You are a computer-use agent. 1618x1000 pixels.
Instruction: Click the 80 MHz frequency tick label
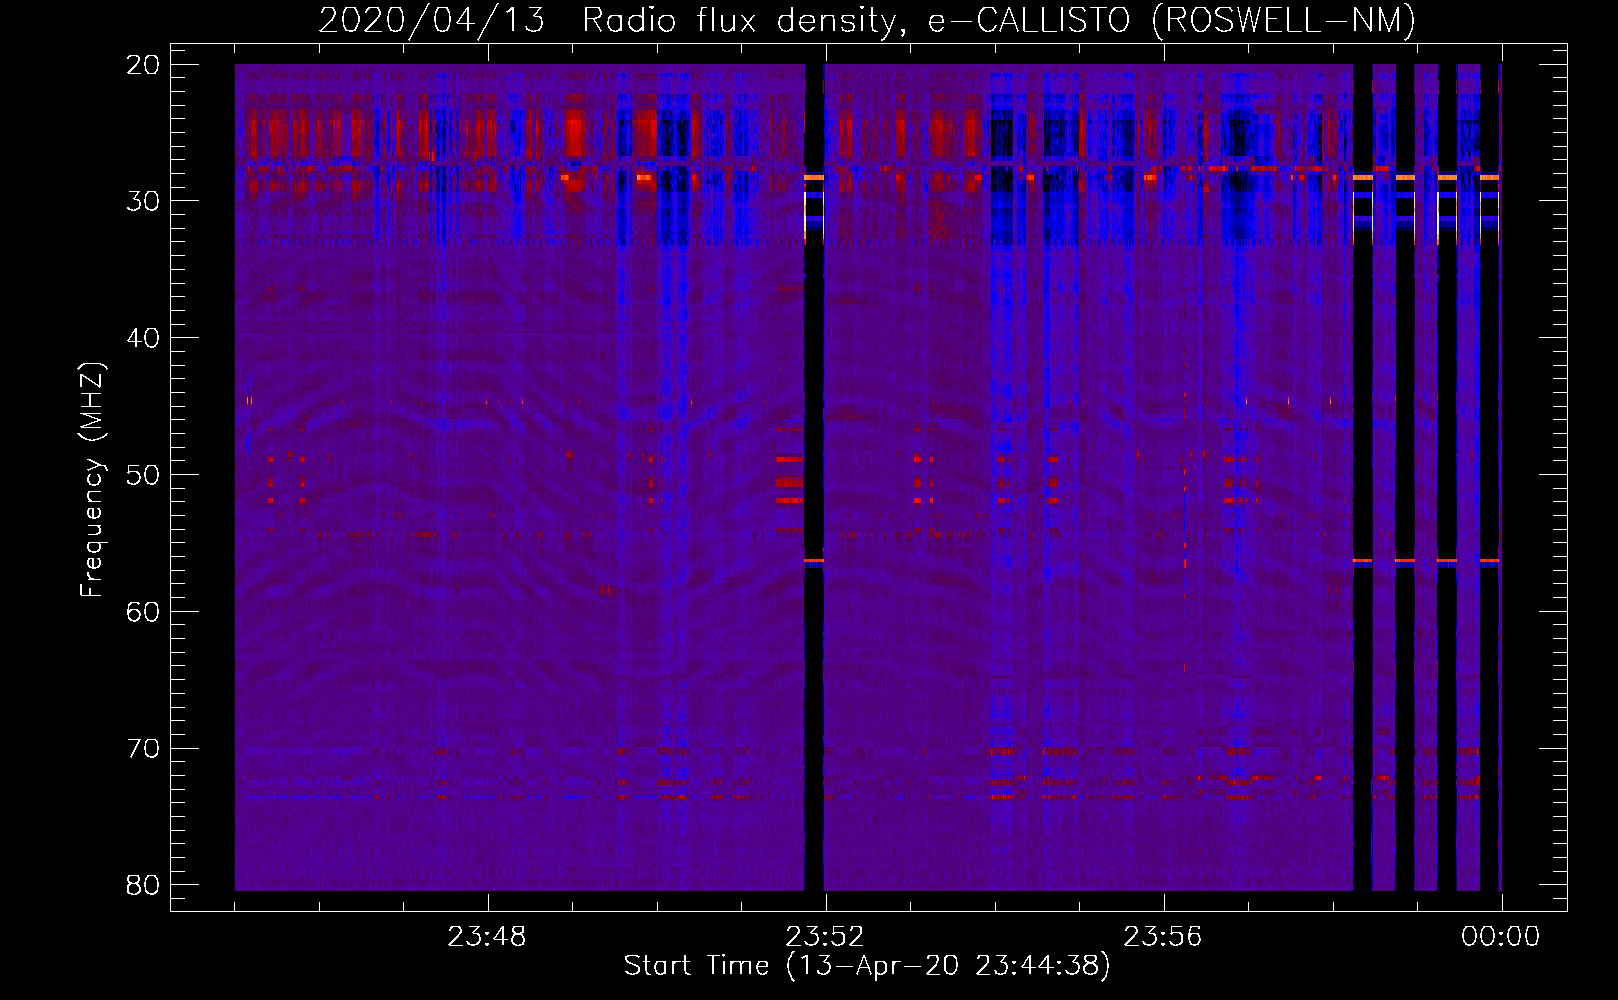tap(144, 885)
